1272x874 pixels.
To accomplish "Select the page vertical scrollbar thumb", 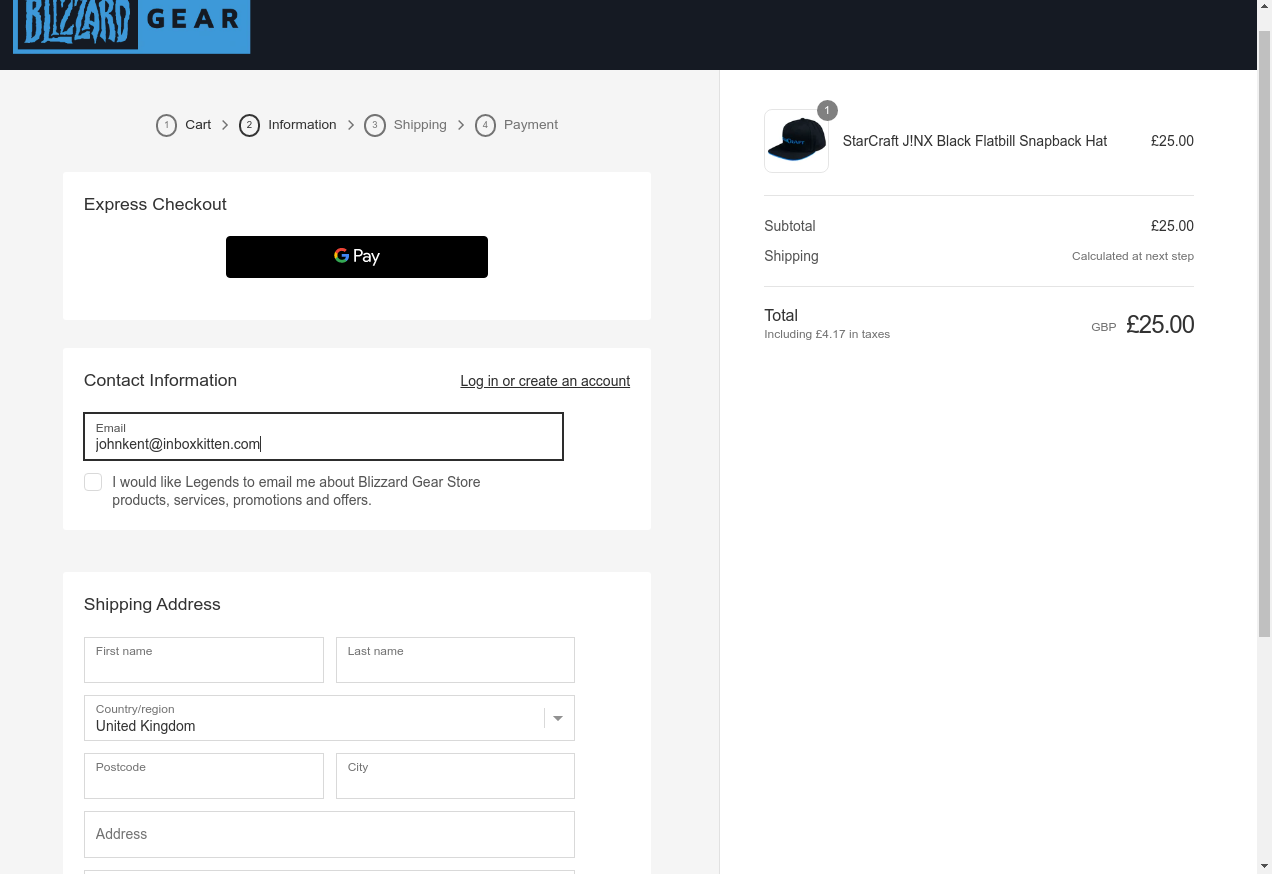I will click(x=1264, y=334).
